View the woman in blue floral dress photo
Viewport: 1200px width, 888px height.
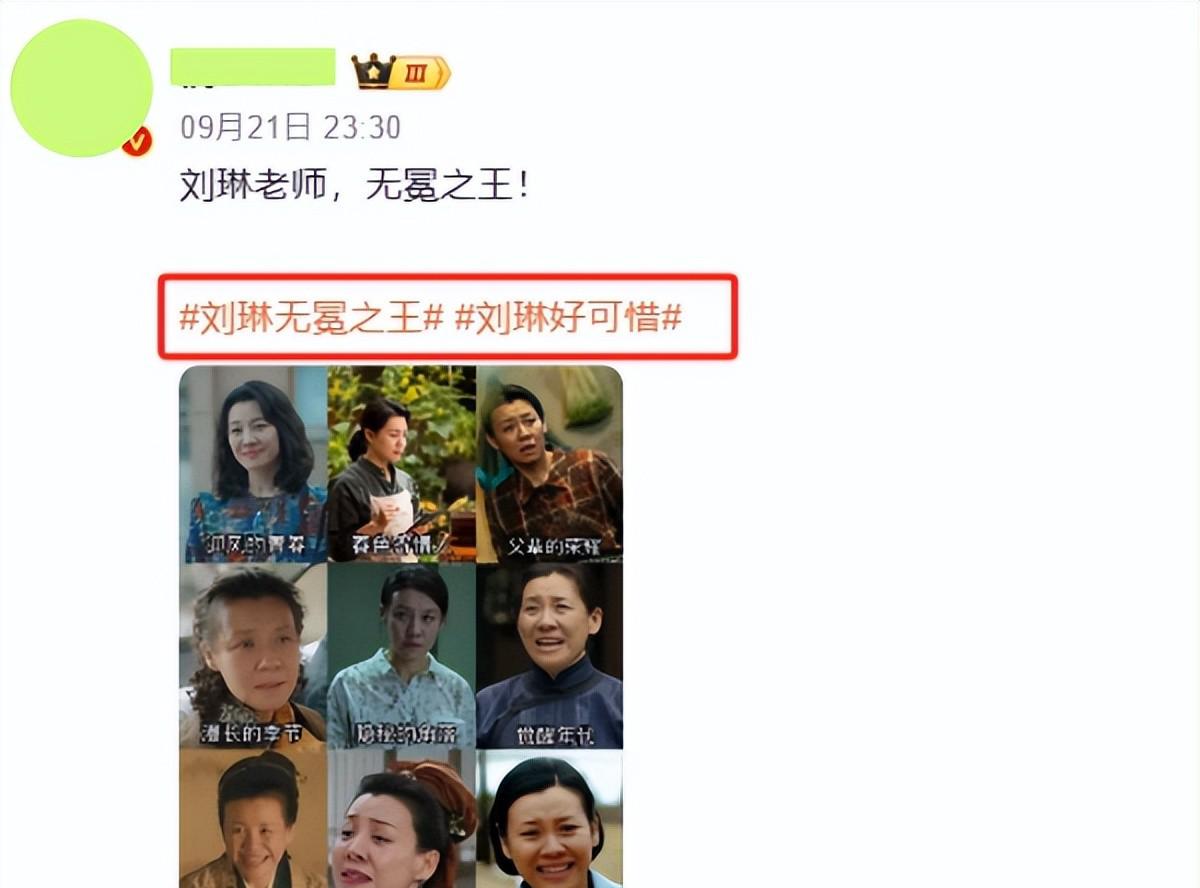253,464
